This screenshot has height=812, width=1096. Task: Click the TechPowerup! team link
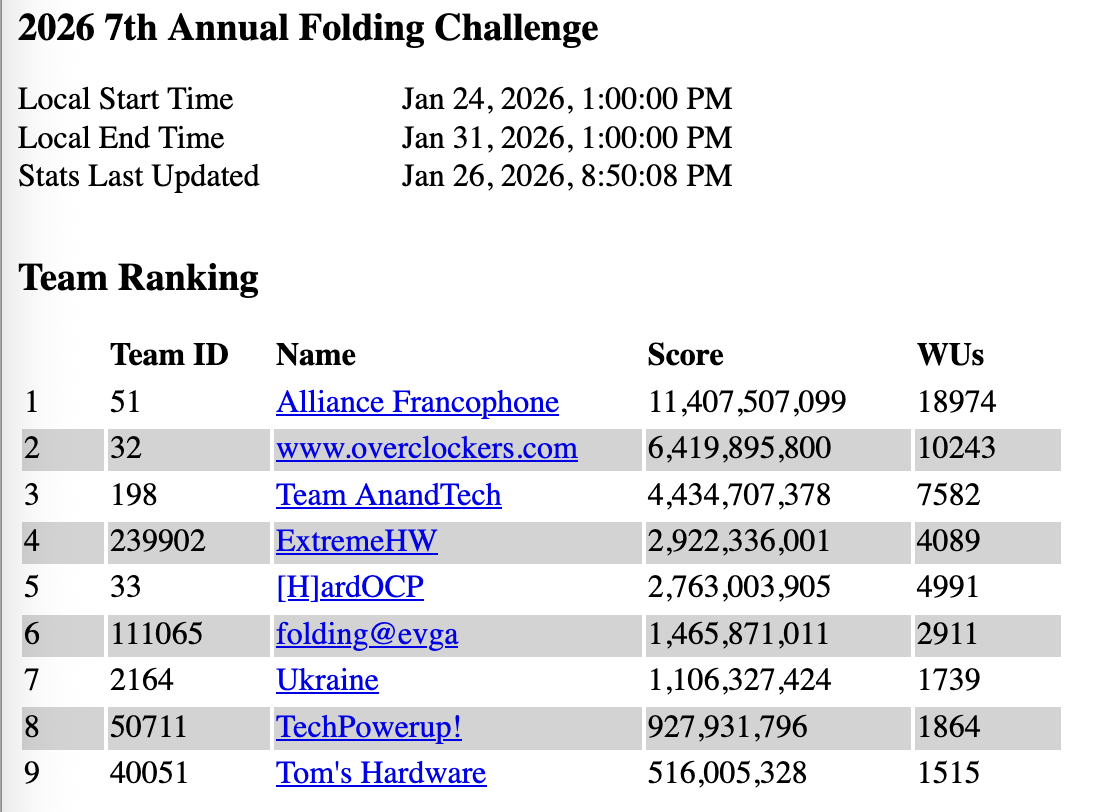click(x=369, y=726)
